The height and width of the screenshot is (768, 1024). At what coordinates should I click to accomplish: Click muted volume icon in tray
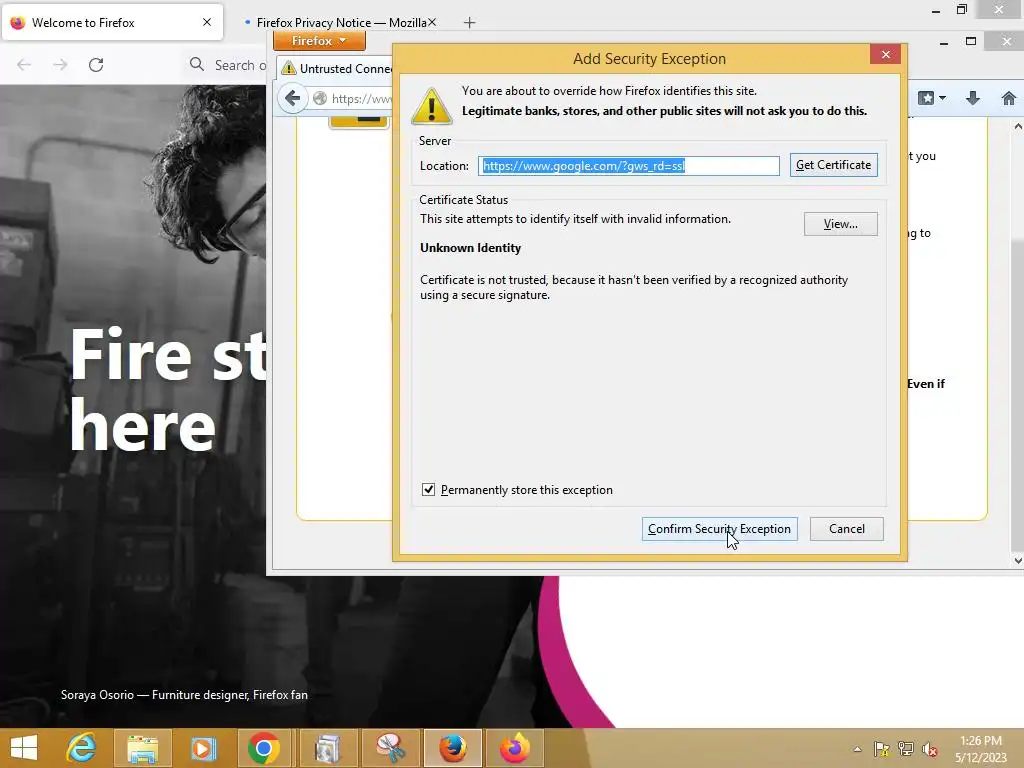click(x=929, y=749)
